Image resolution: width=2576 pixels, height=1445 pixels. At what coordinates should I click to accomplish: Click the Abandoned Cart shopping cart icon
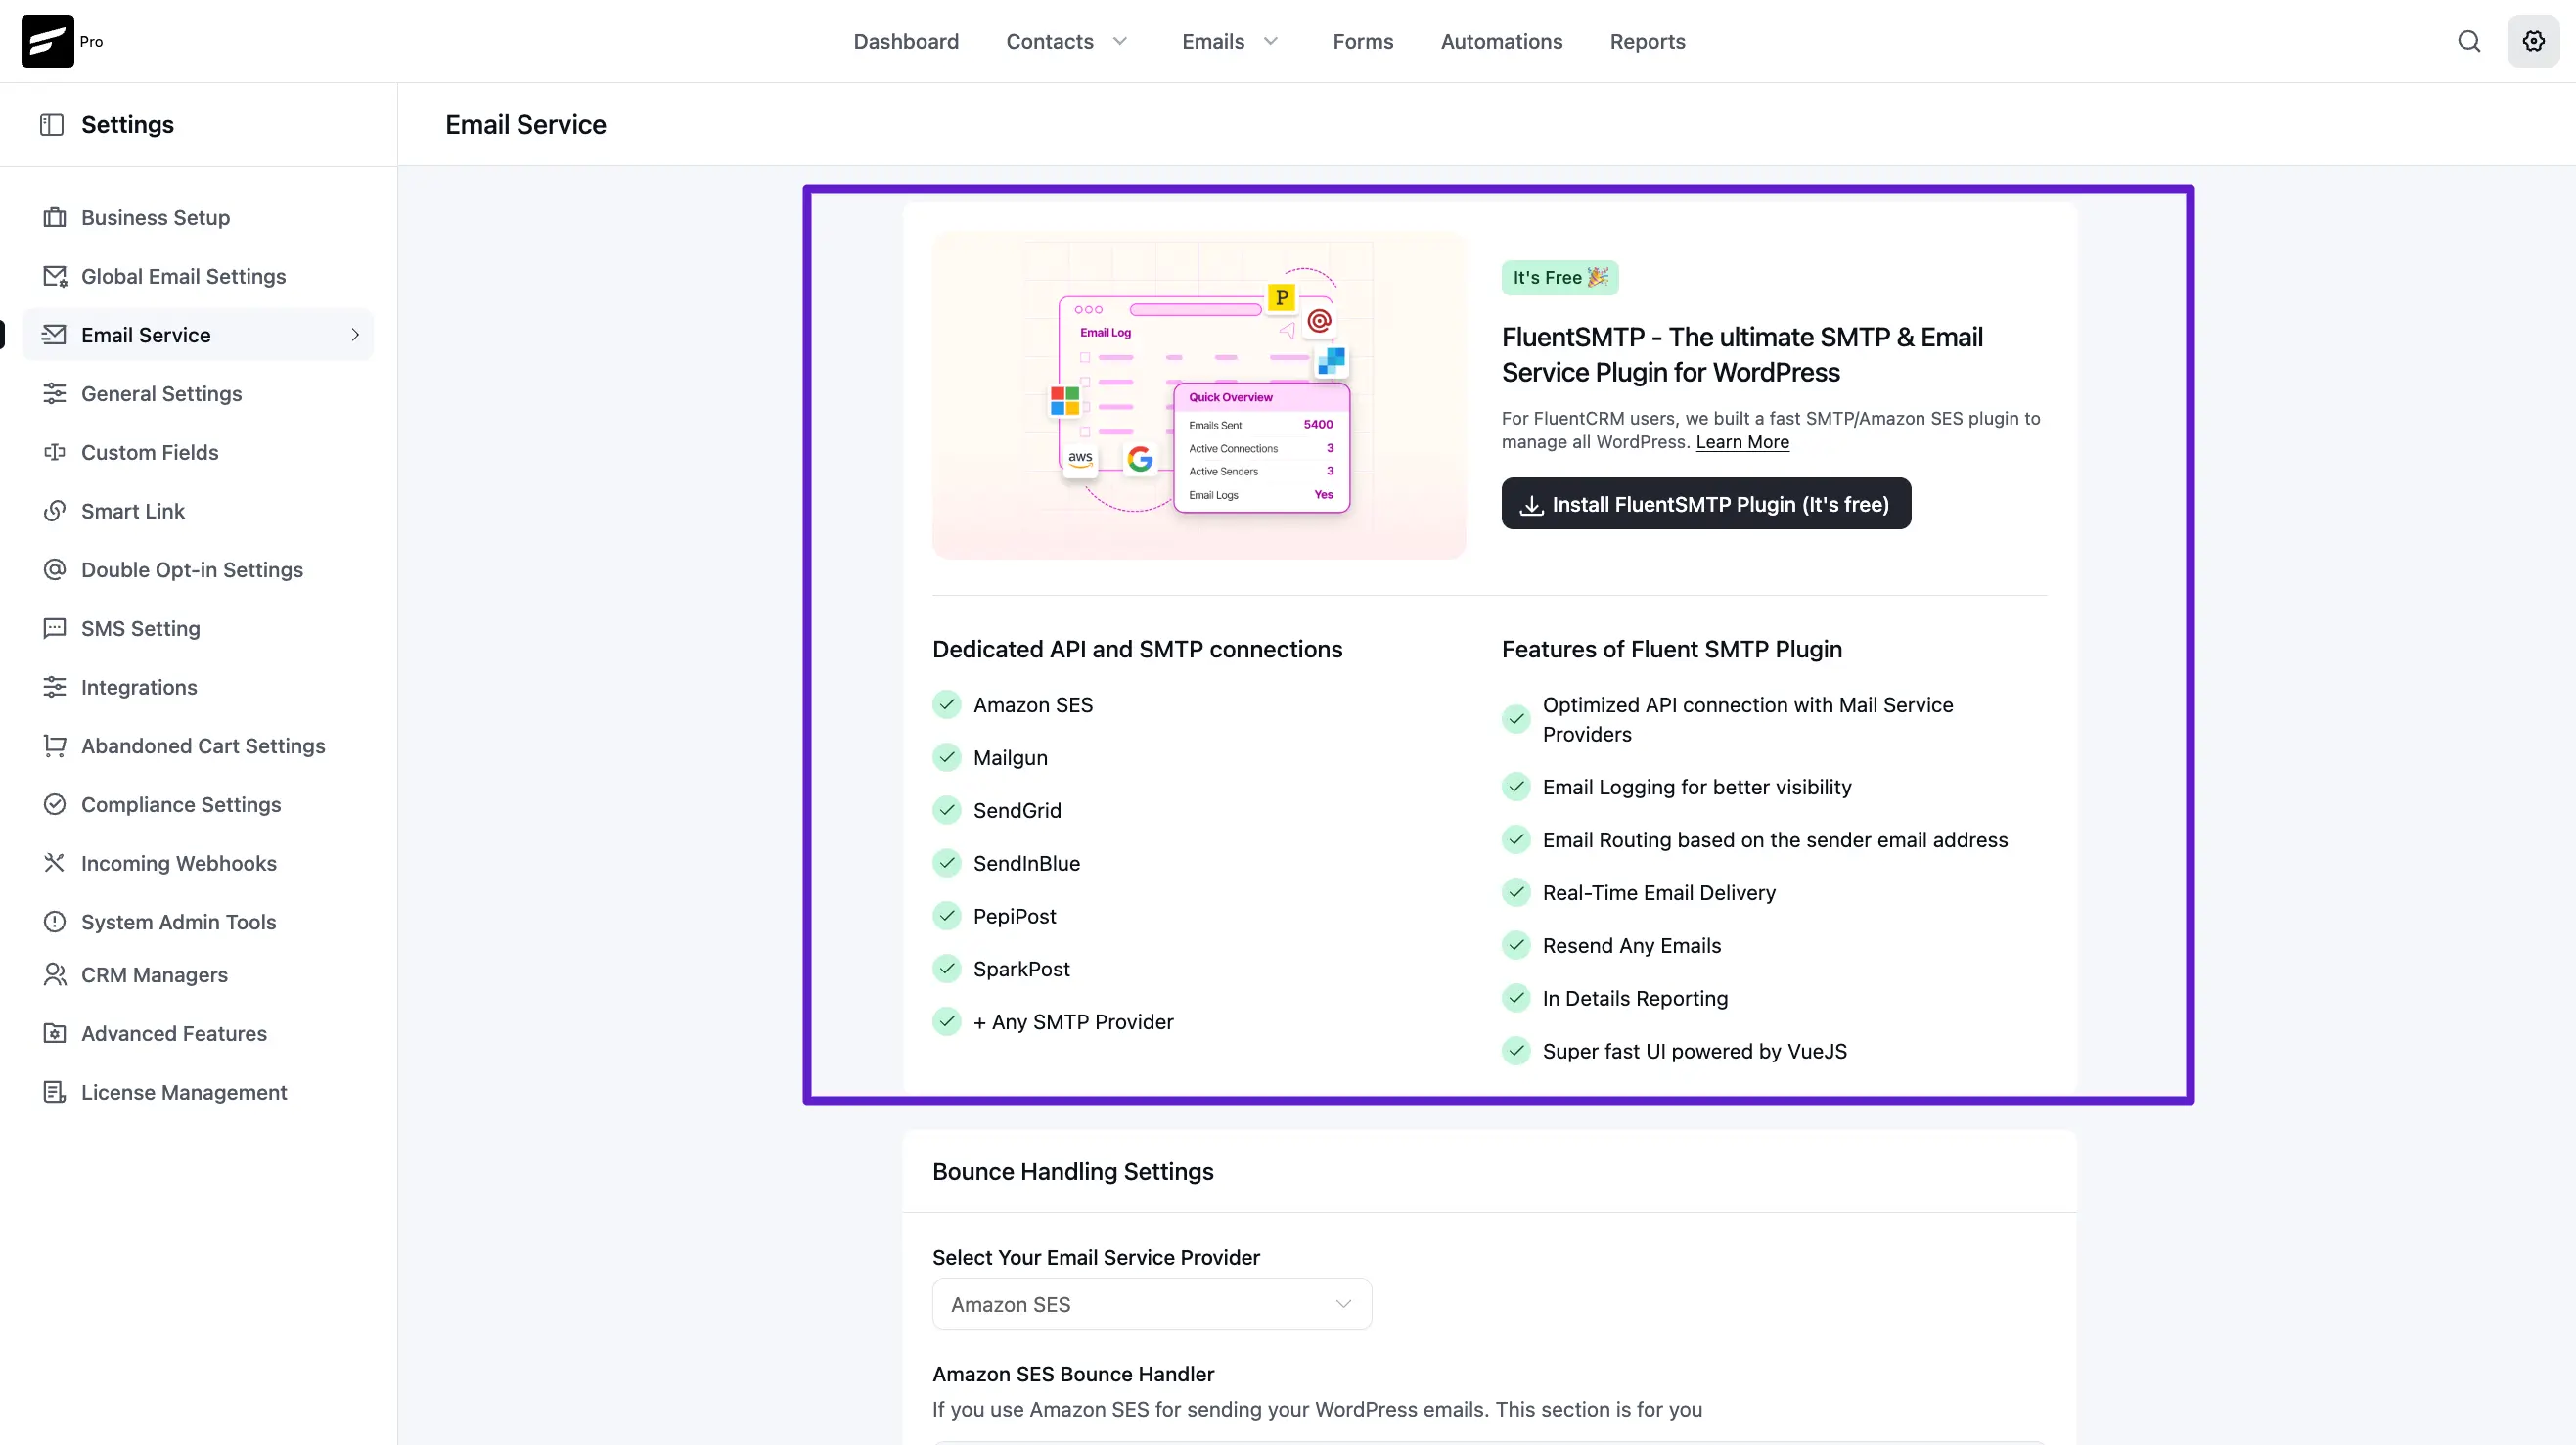(x=55, y=746)
